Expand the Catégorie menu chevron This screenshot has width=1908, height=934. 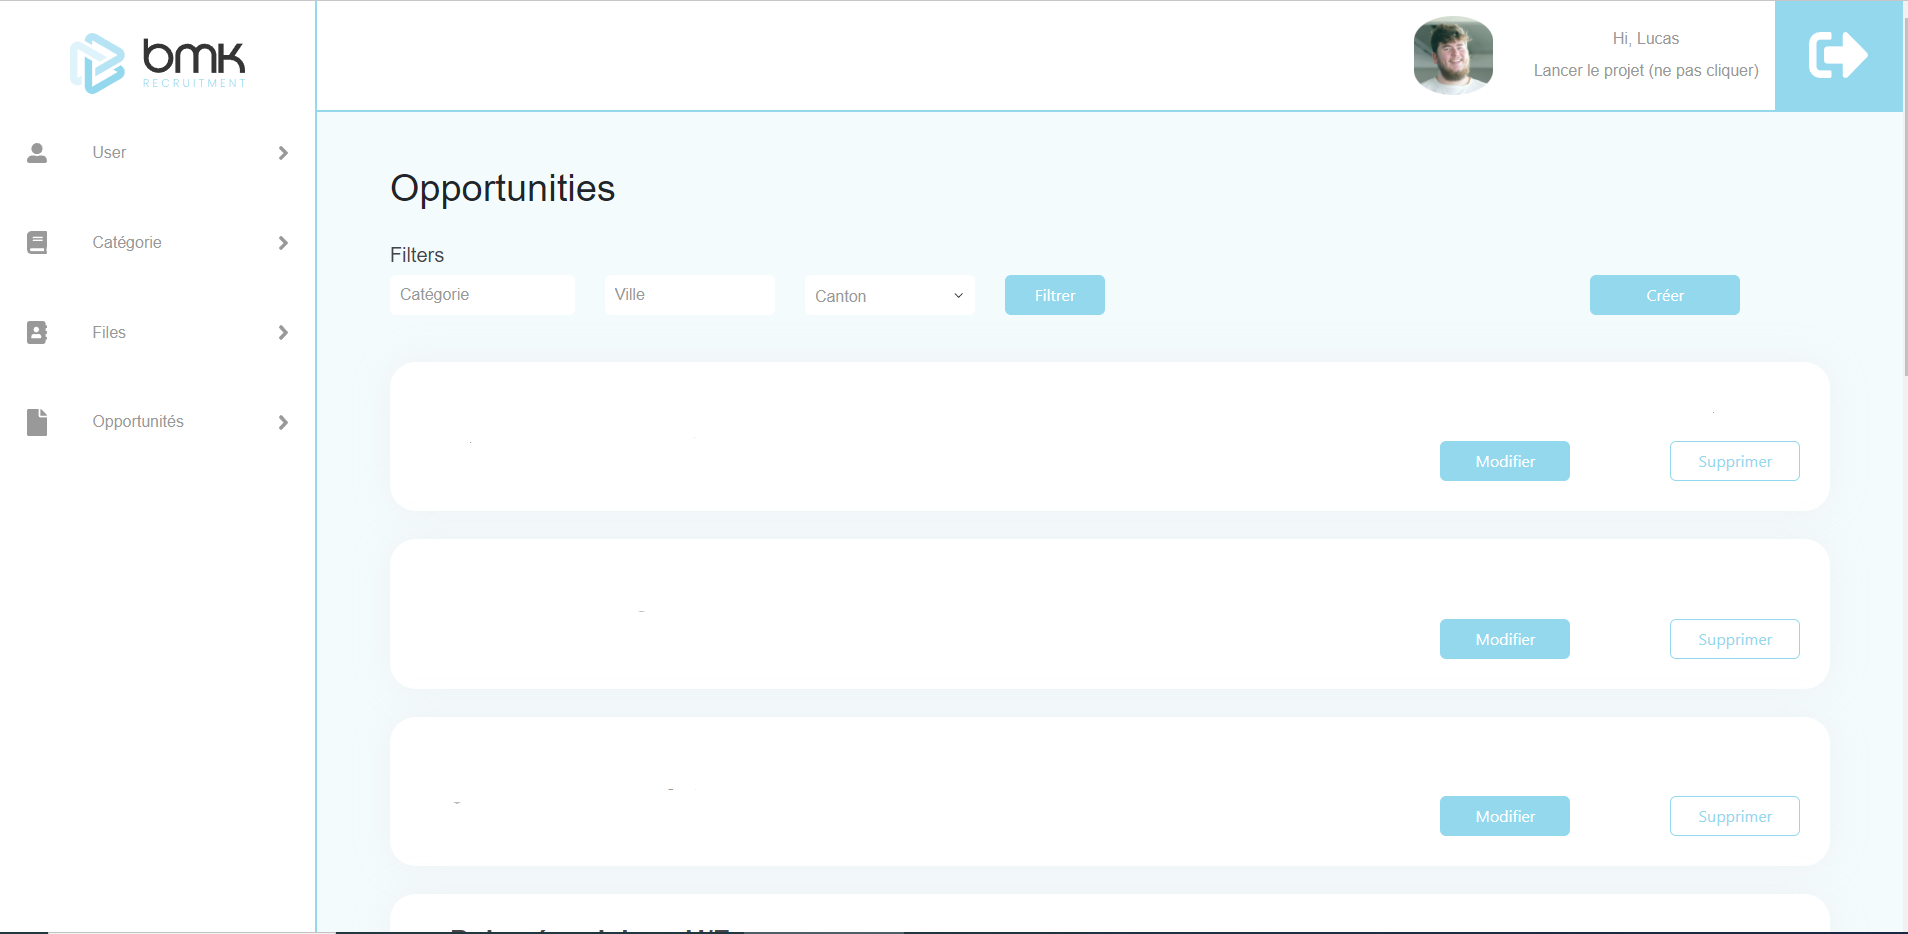[x=283, y=243]
